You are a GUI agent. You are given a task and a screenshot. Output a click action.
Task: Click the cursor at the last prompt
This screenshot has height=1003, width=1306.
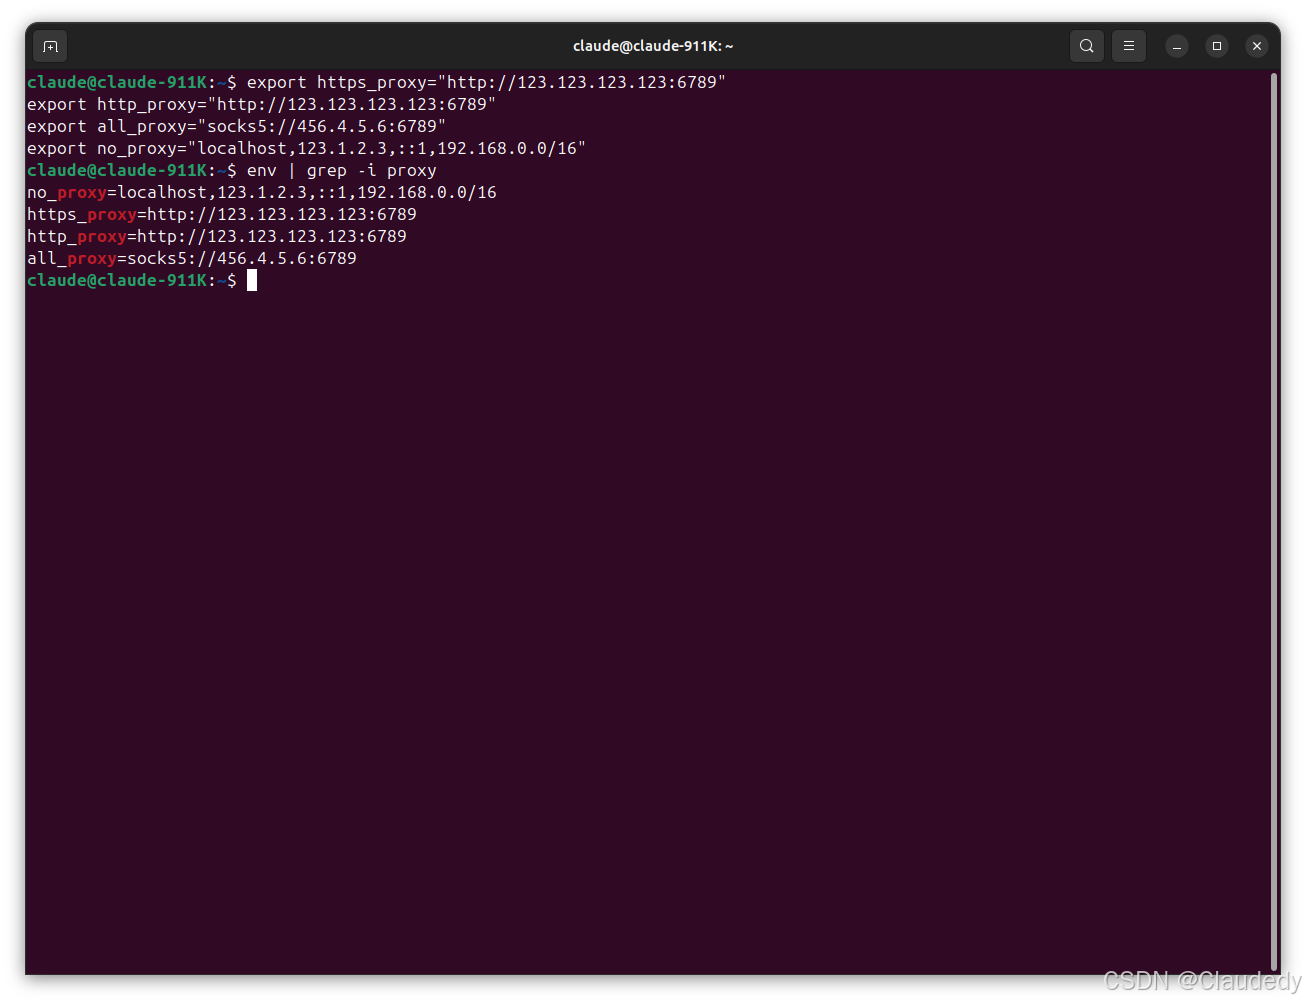point(252,280)
